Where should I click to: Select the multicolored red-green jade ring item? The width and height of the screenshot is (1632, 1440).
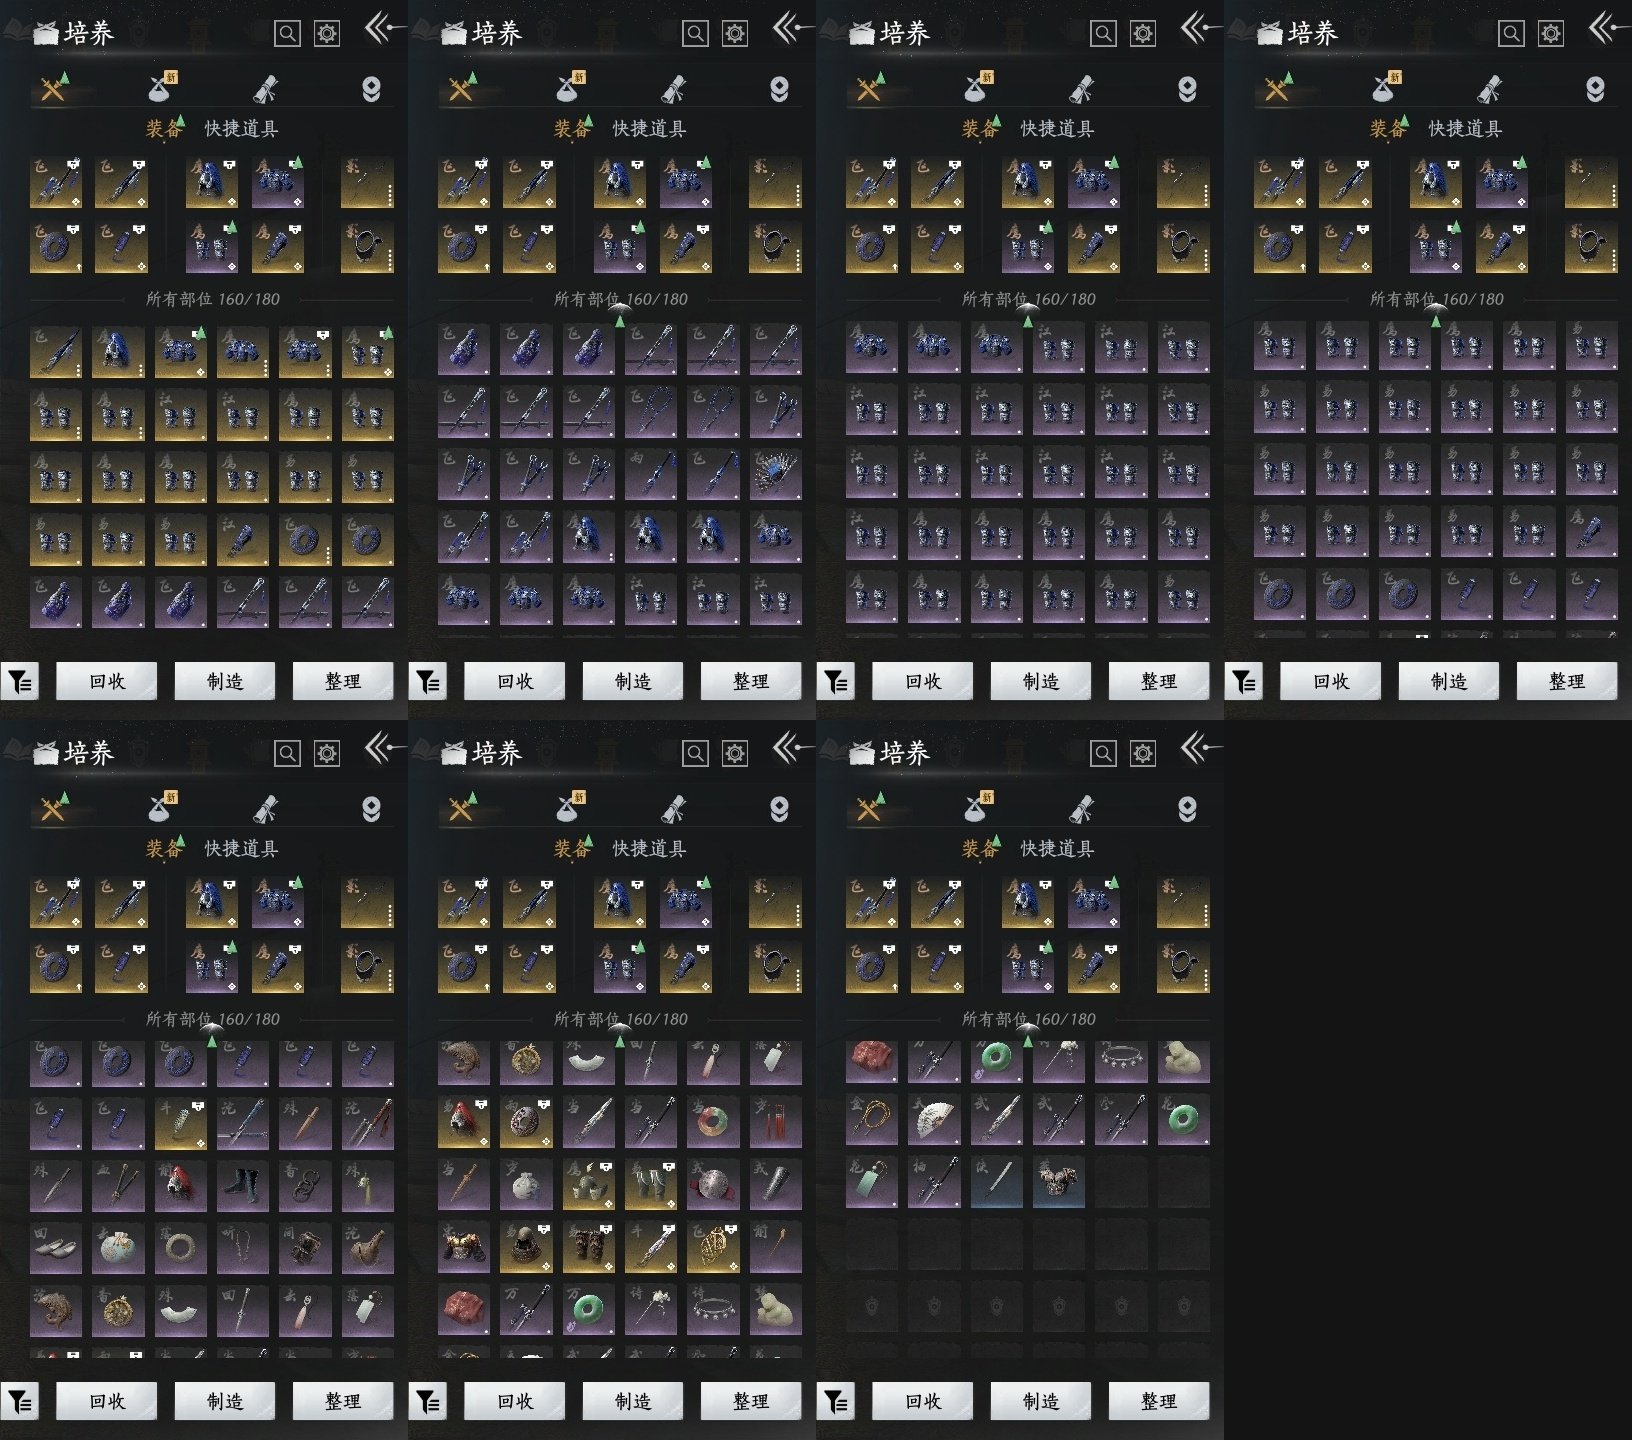coord(713,1121)
